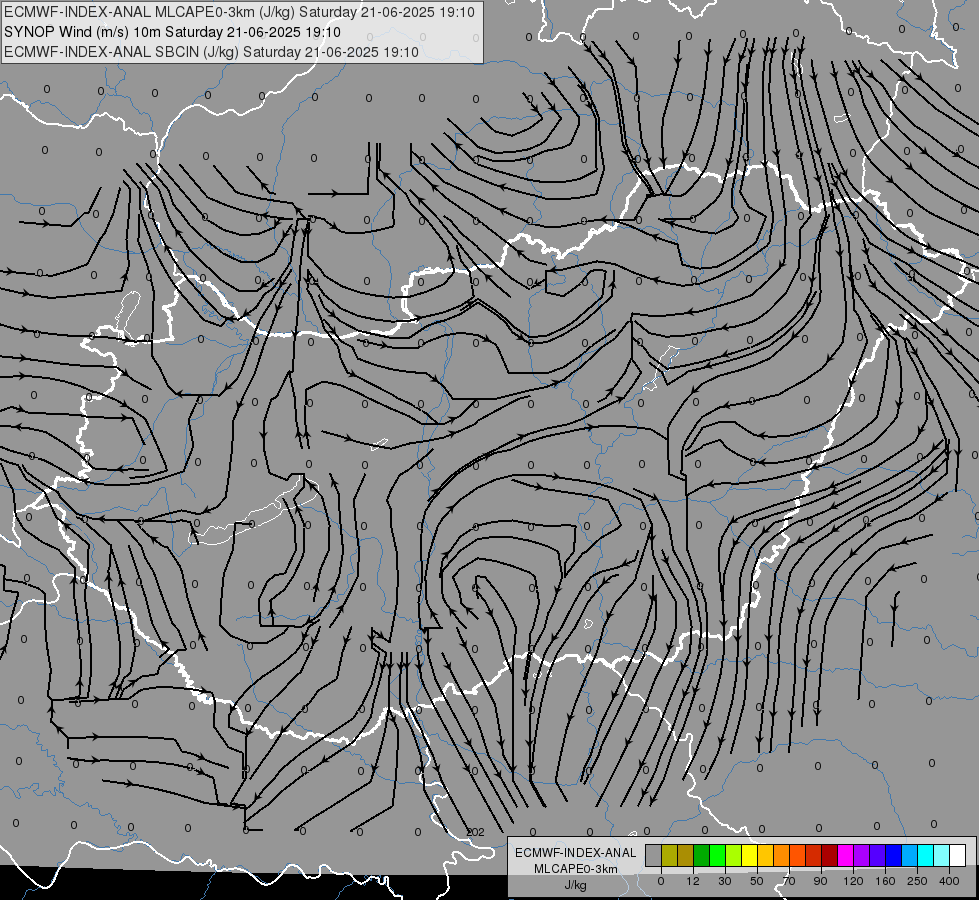Click the legend label 'MLCAPE0-3km'

click(x=576, y=869)
